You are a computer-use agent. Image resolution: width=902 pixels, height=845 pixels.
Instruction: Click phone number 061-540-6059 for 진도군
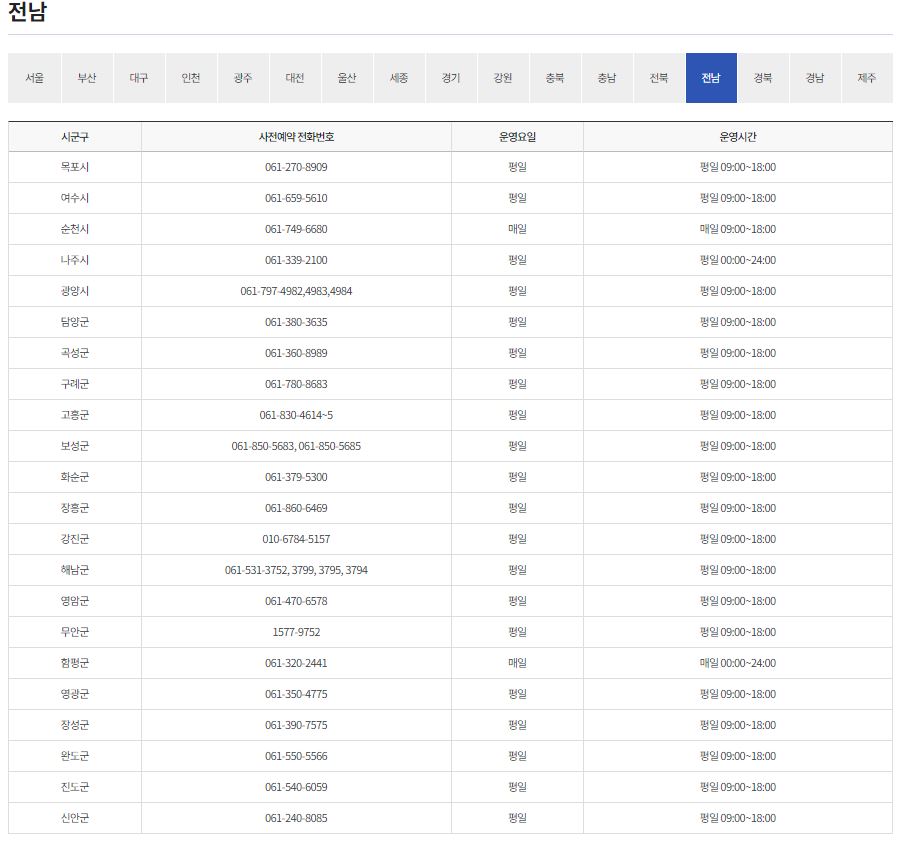(x=296, y=789)
